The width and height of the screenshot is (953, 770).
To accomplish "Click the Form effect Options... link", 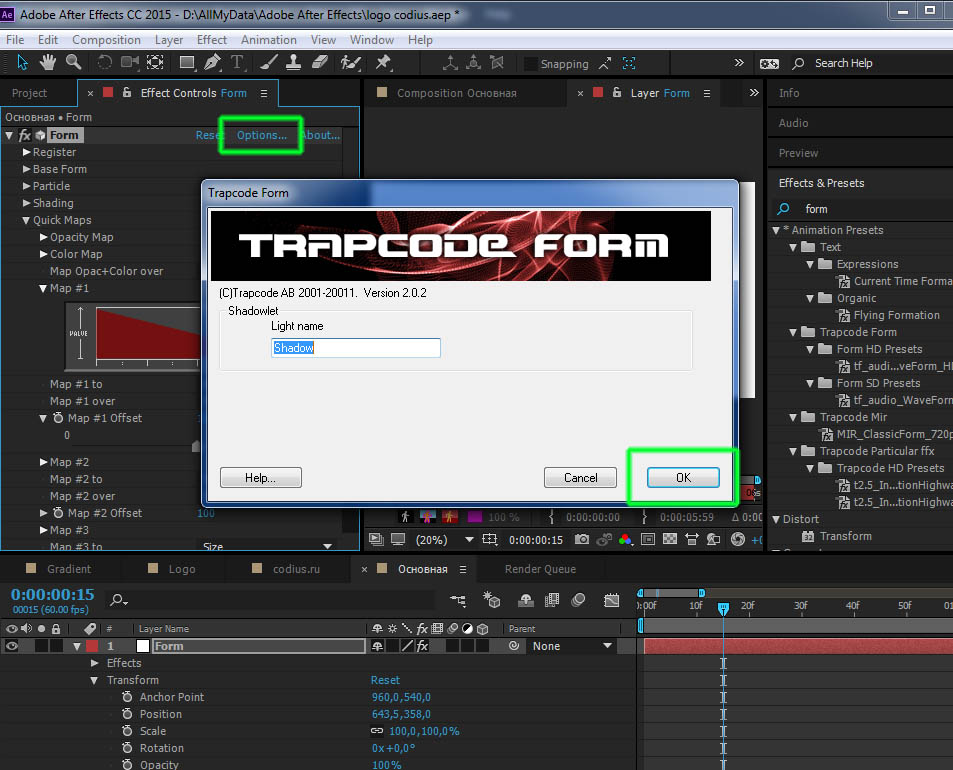I will [262, 135].
